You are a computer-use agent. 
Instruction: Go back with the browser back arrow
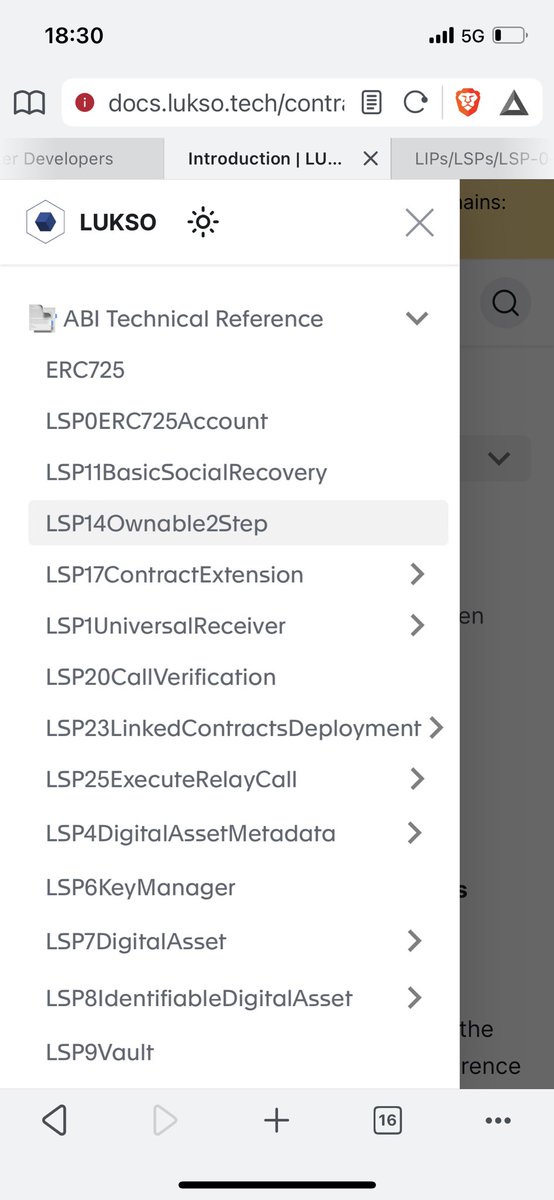(x=54, y=1120)
